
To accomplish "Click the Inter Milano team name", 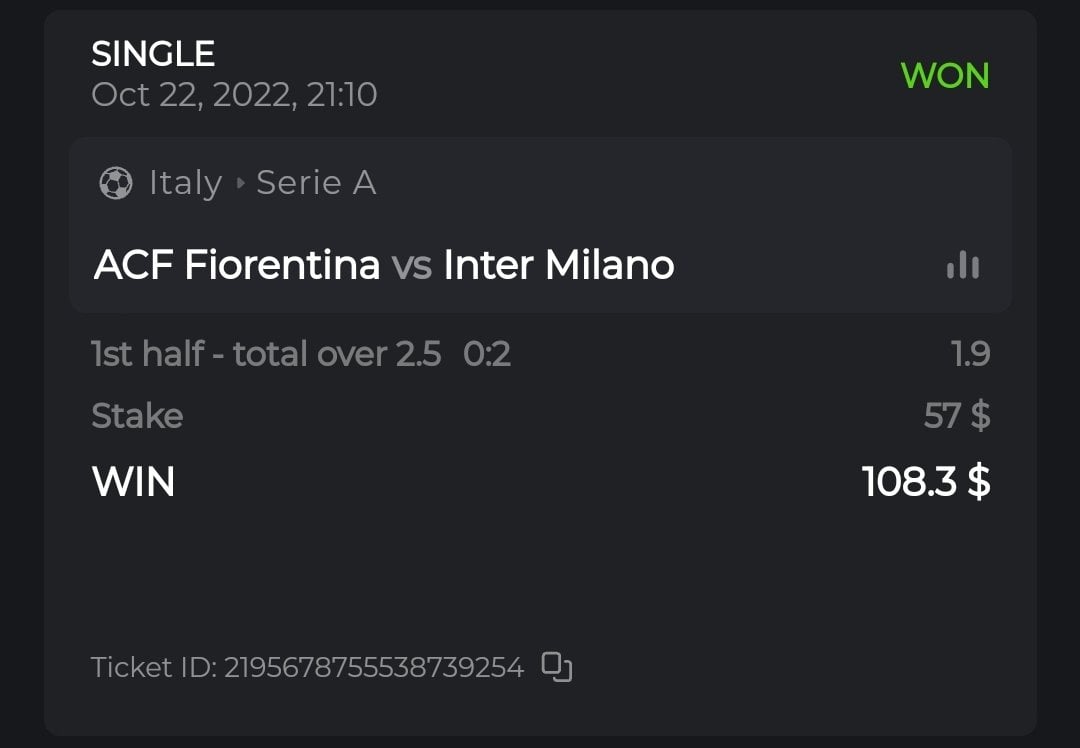I will point(559,265).
